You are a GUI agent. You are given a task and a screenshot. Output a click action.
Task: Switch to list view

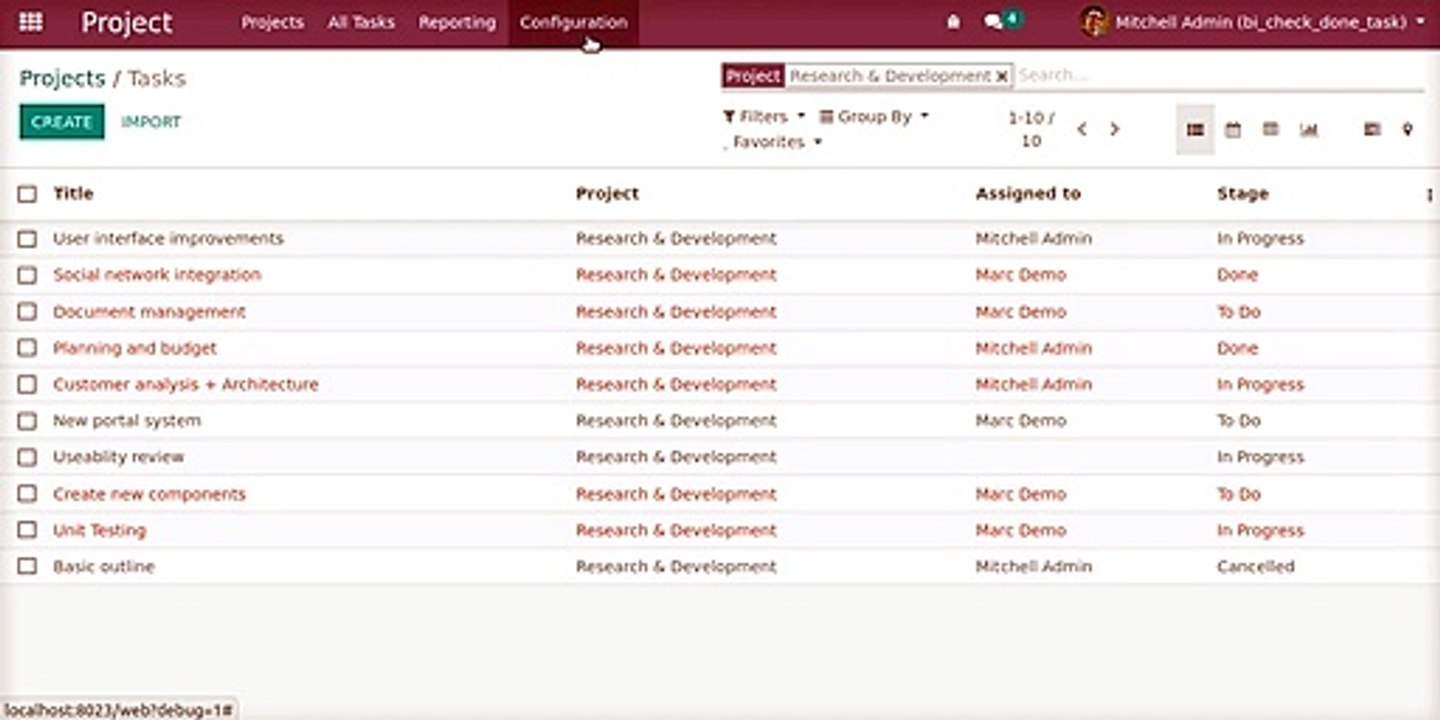[1195, 129]
